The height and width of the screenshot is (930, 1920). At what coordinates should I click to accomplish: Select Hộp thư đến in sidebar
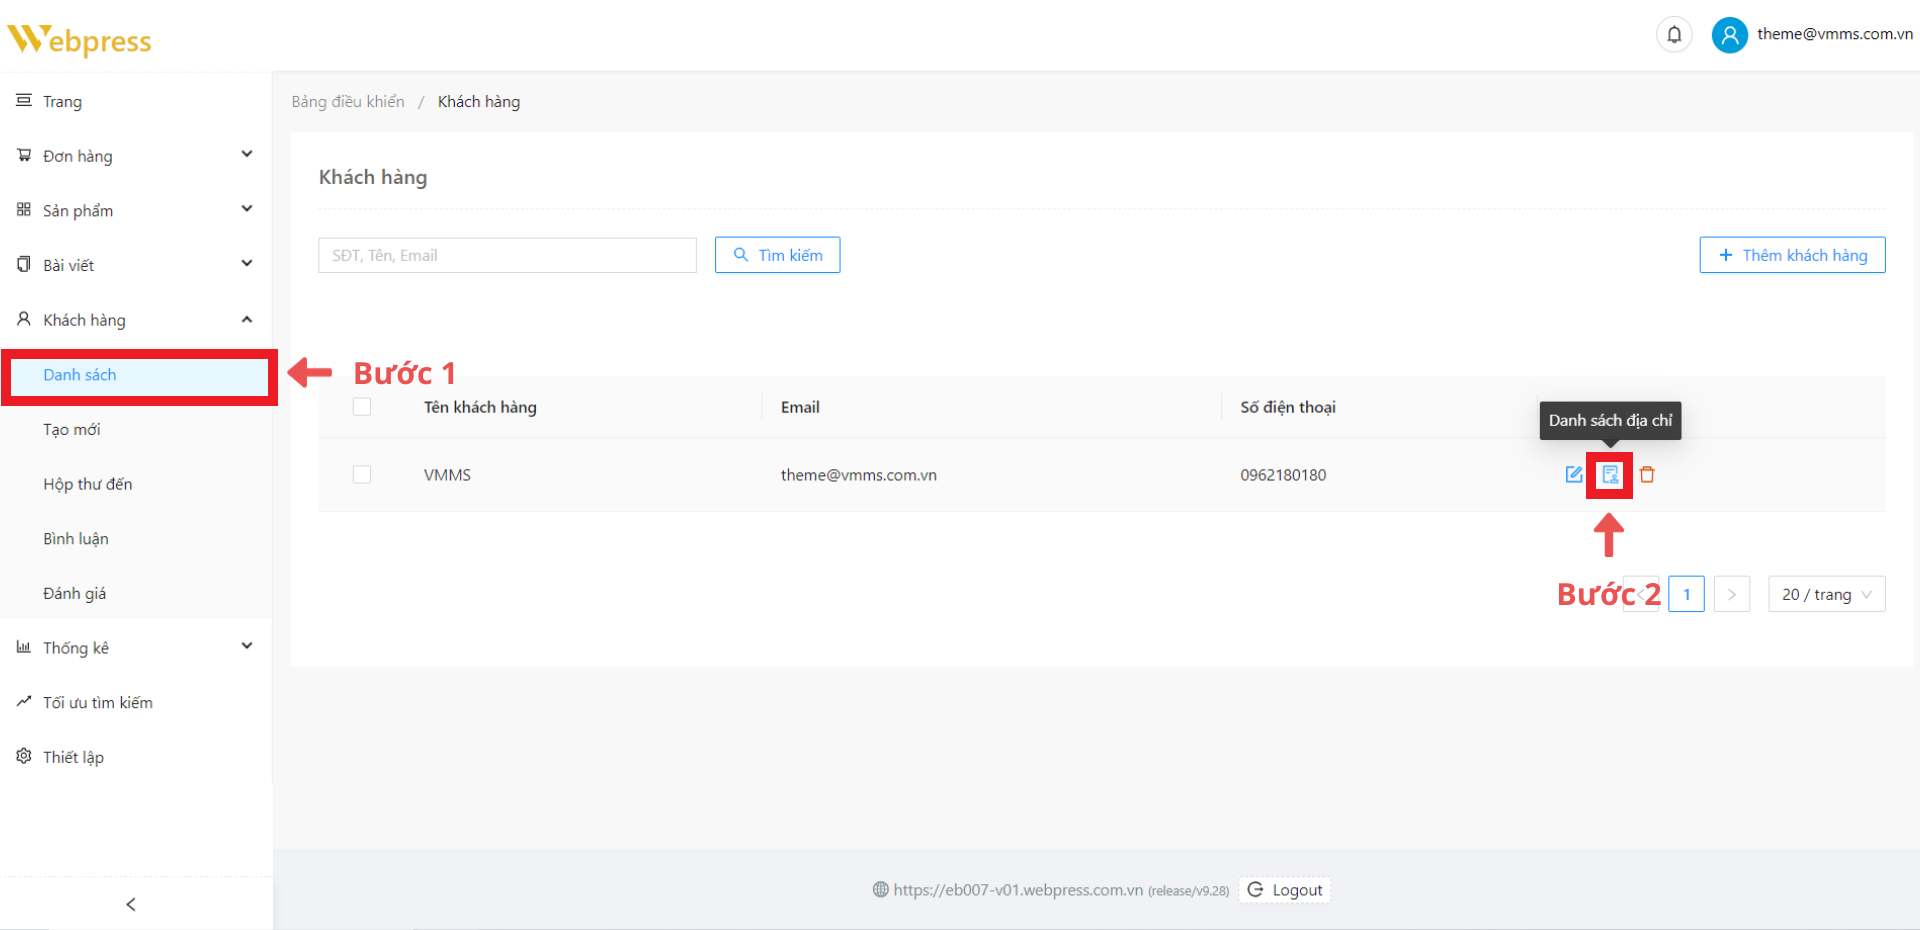88,484
